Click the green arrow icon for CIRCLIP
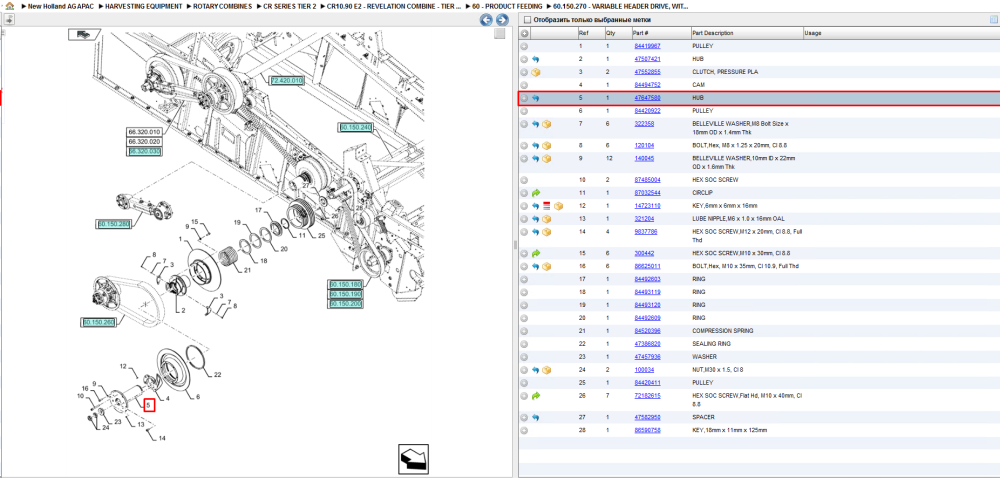This screenshot has width=1000, height=478. (x=536, y=192)
